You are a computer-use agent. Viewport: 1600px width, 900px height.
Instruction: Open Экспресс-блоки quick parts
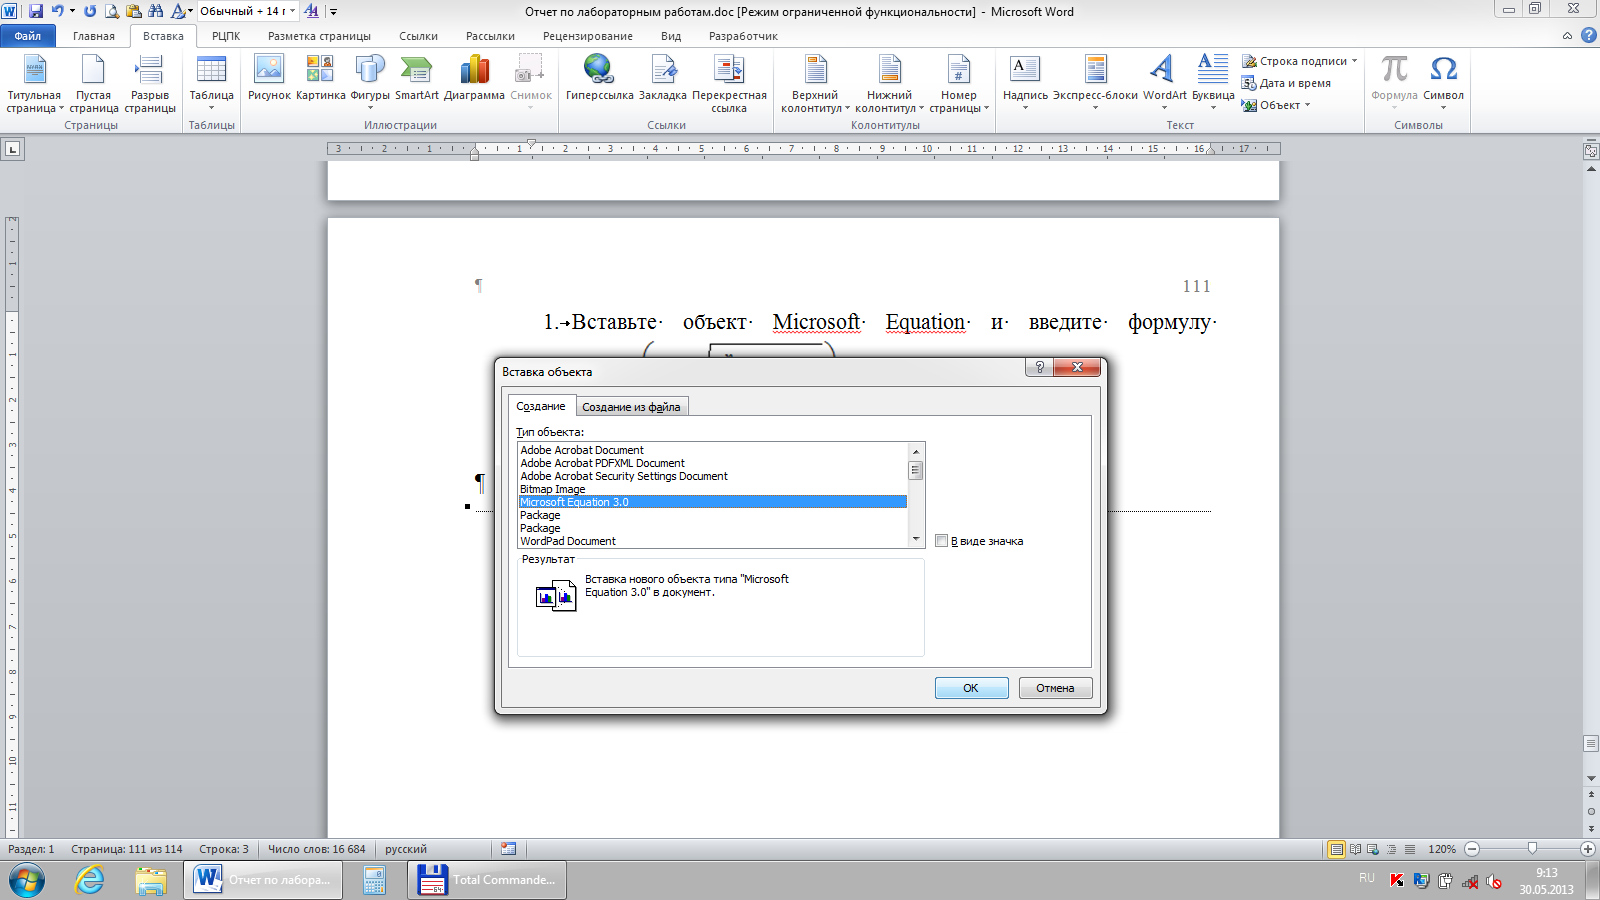click(x=1095, y=82)
